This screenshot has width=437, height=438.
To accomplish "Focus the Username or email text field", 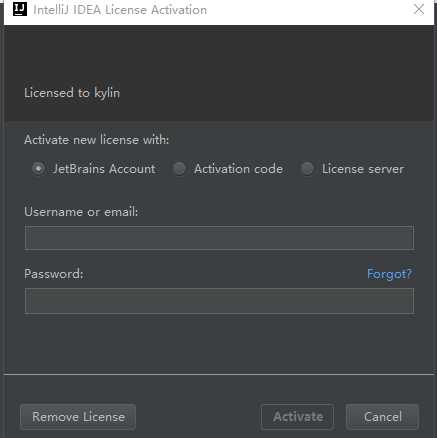I will [x=219, y=238].
